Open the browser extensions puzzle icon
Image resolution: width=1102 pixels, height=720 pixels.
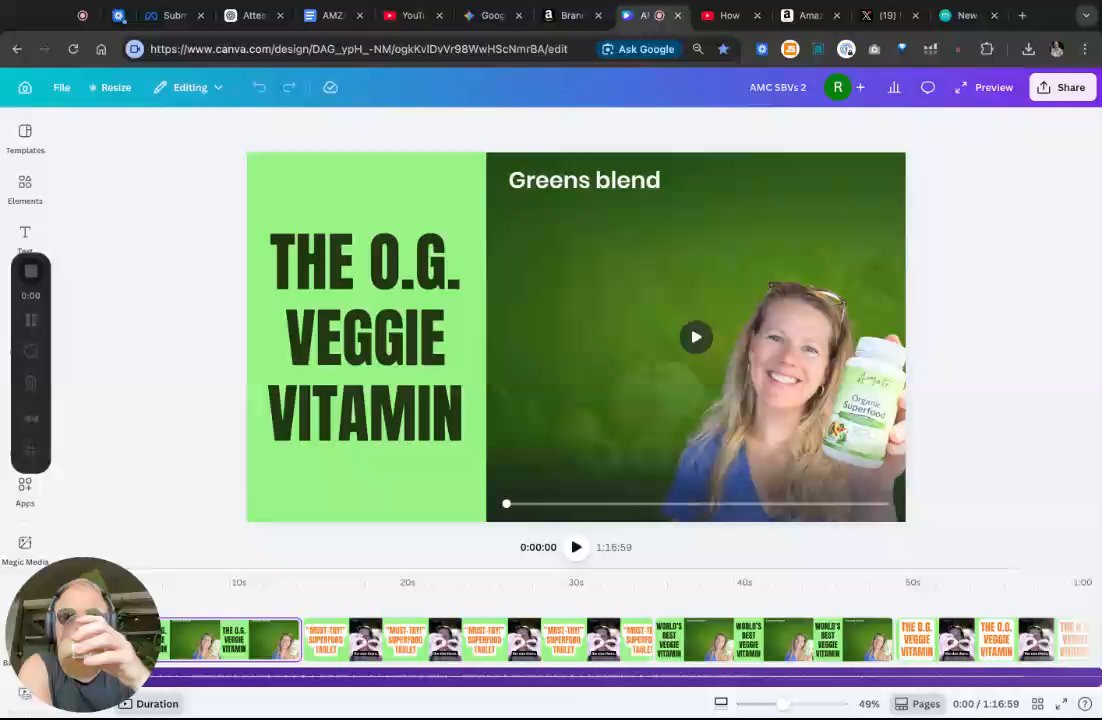click(x=987, y=49)
